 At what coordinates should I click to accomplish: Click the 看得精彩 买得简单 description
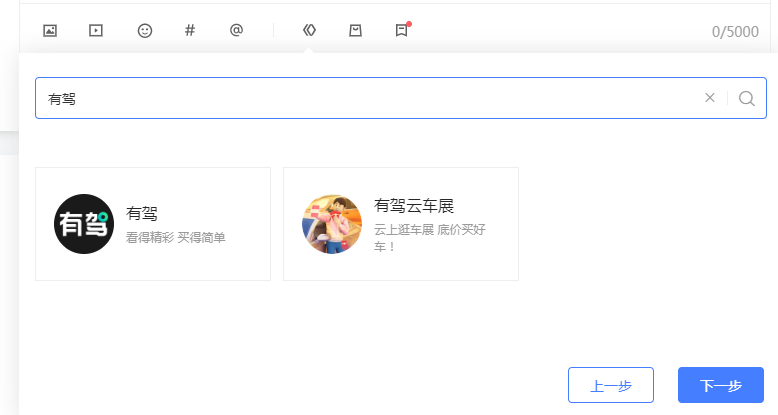176,237
